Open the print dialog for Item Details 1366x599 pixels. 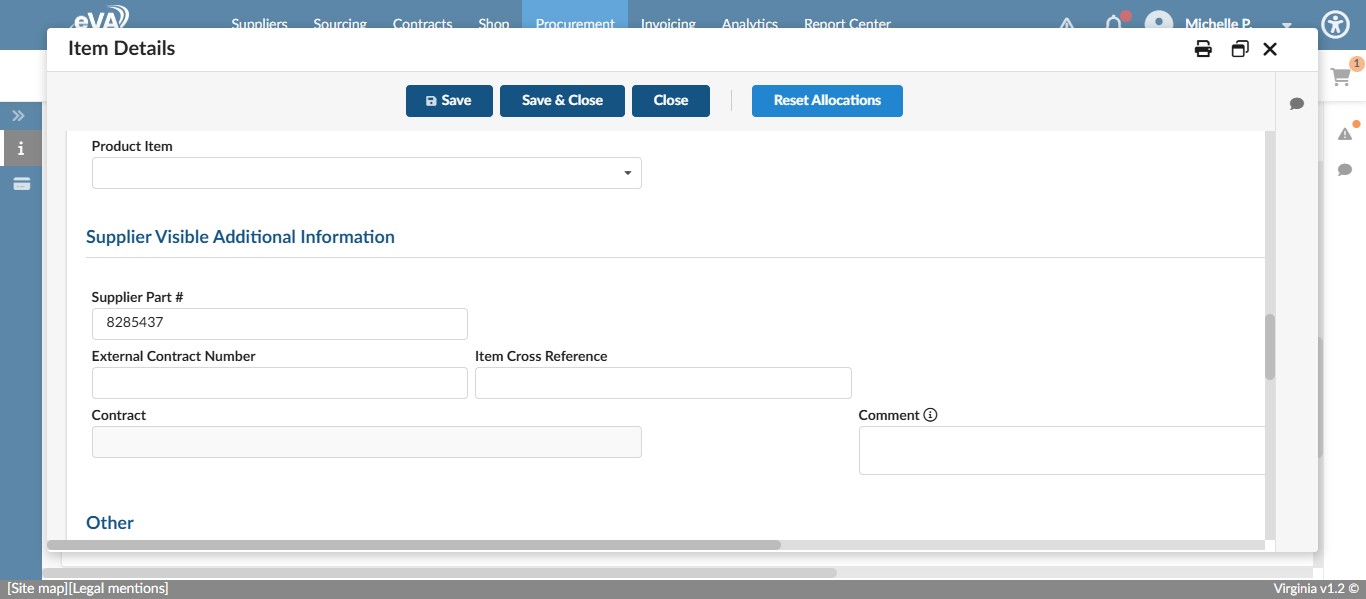point(1203,48)
